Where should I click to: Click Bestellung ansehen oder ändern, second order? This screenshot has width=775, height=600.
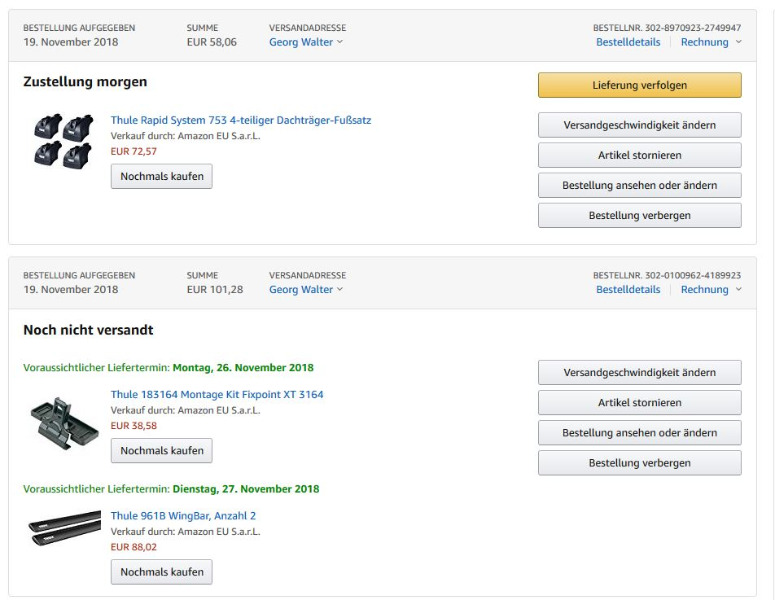639,432
